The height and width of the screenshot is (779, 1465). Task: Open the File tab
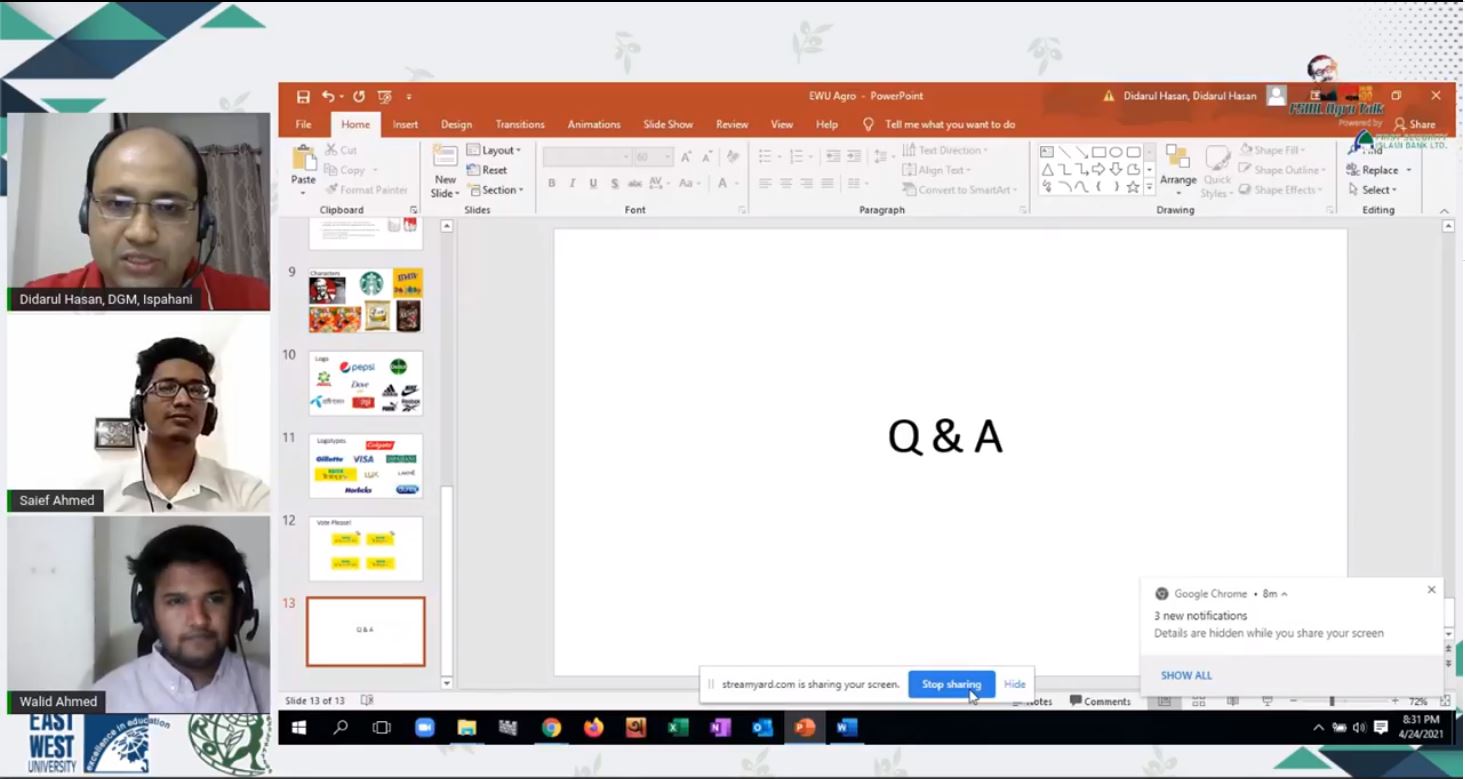tap(303, 125)
